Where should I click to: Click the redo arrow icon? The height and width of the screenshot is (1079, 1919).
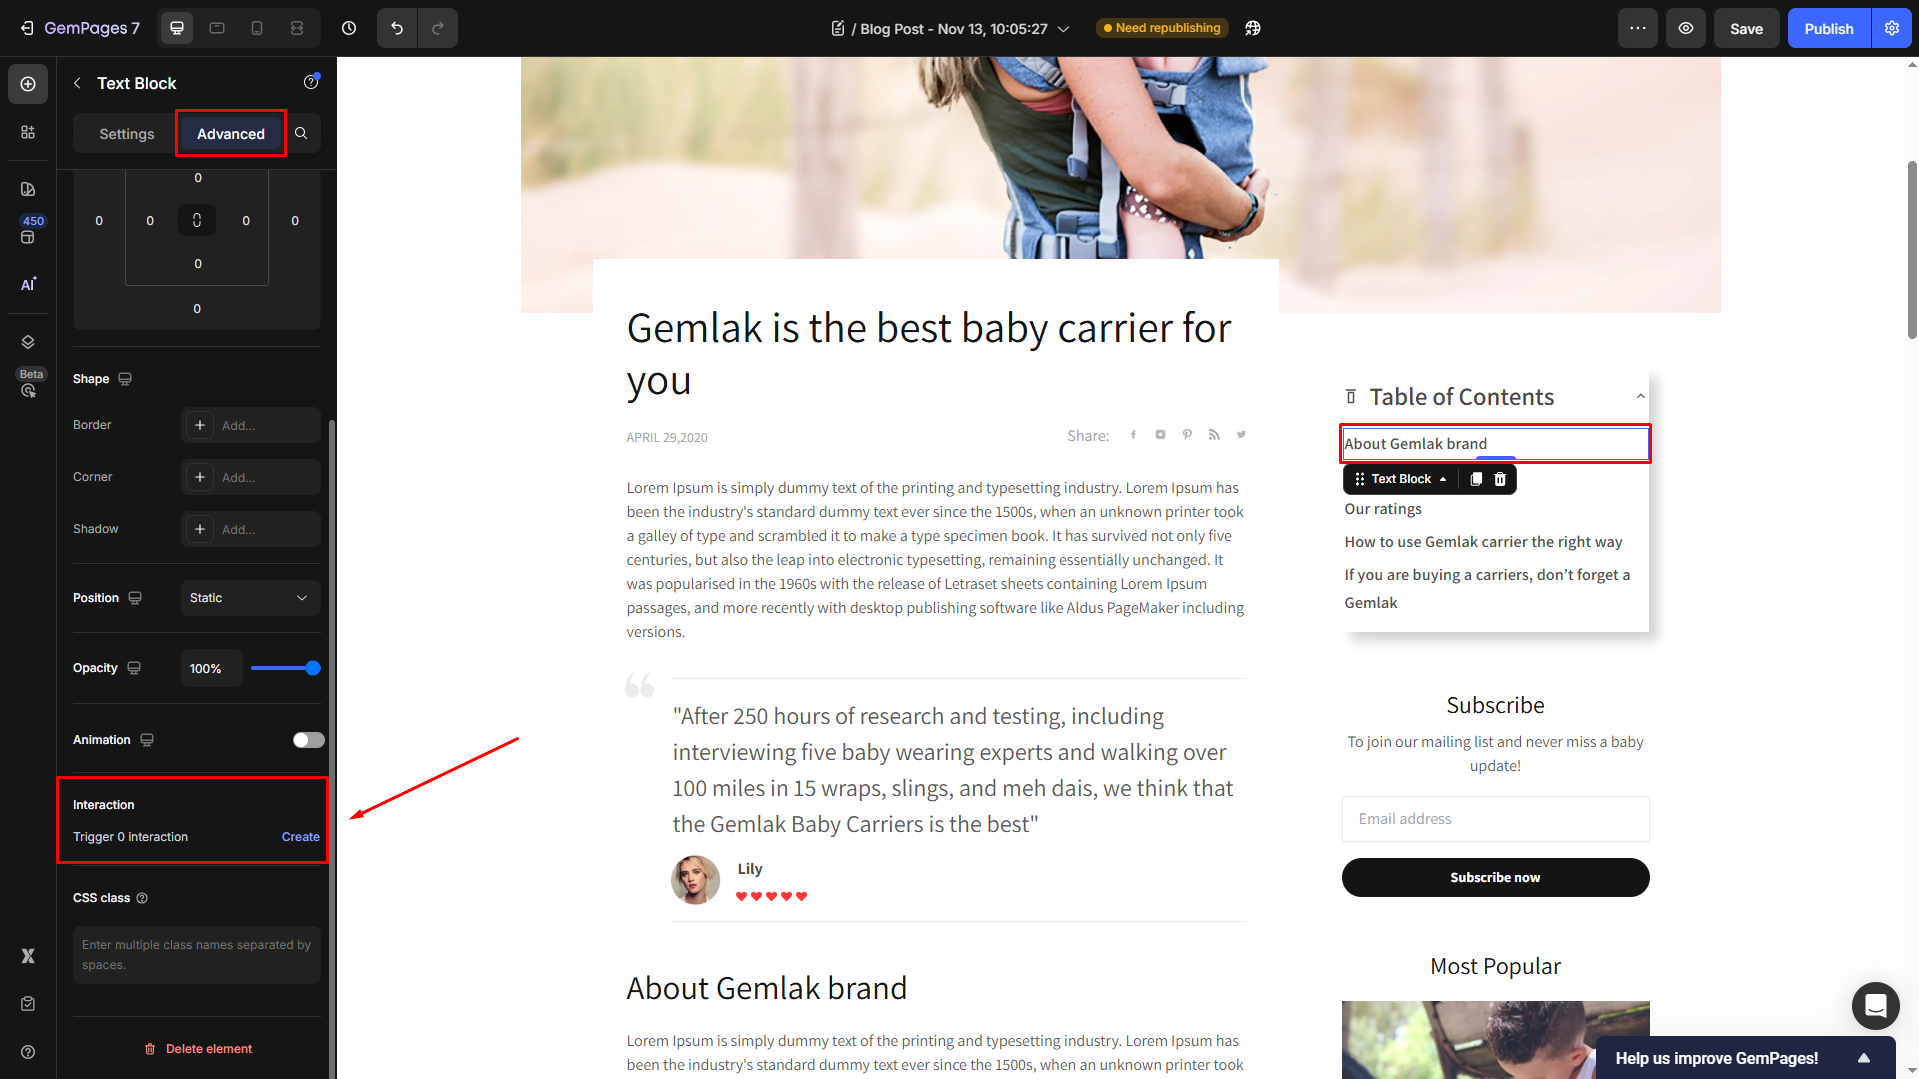tap(438, 28)
